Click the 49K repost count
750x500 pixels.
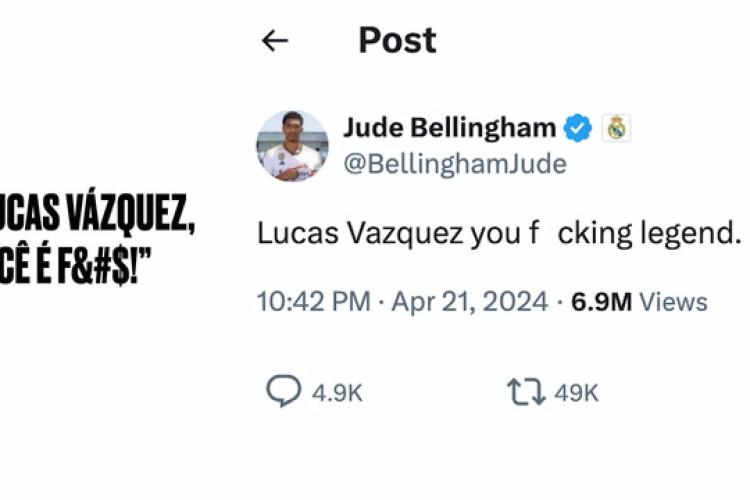576,393
